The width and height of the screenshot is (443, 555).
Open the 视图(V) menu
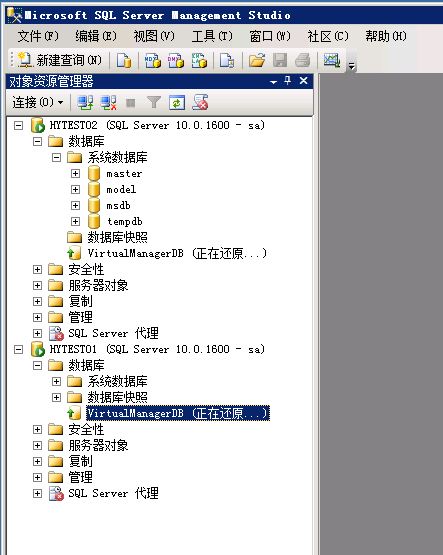154,36
